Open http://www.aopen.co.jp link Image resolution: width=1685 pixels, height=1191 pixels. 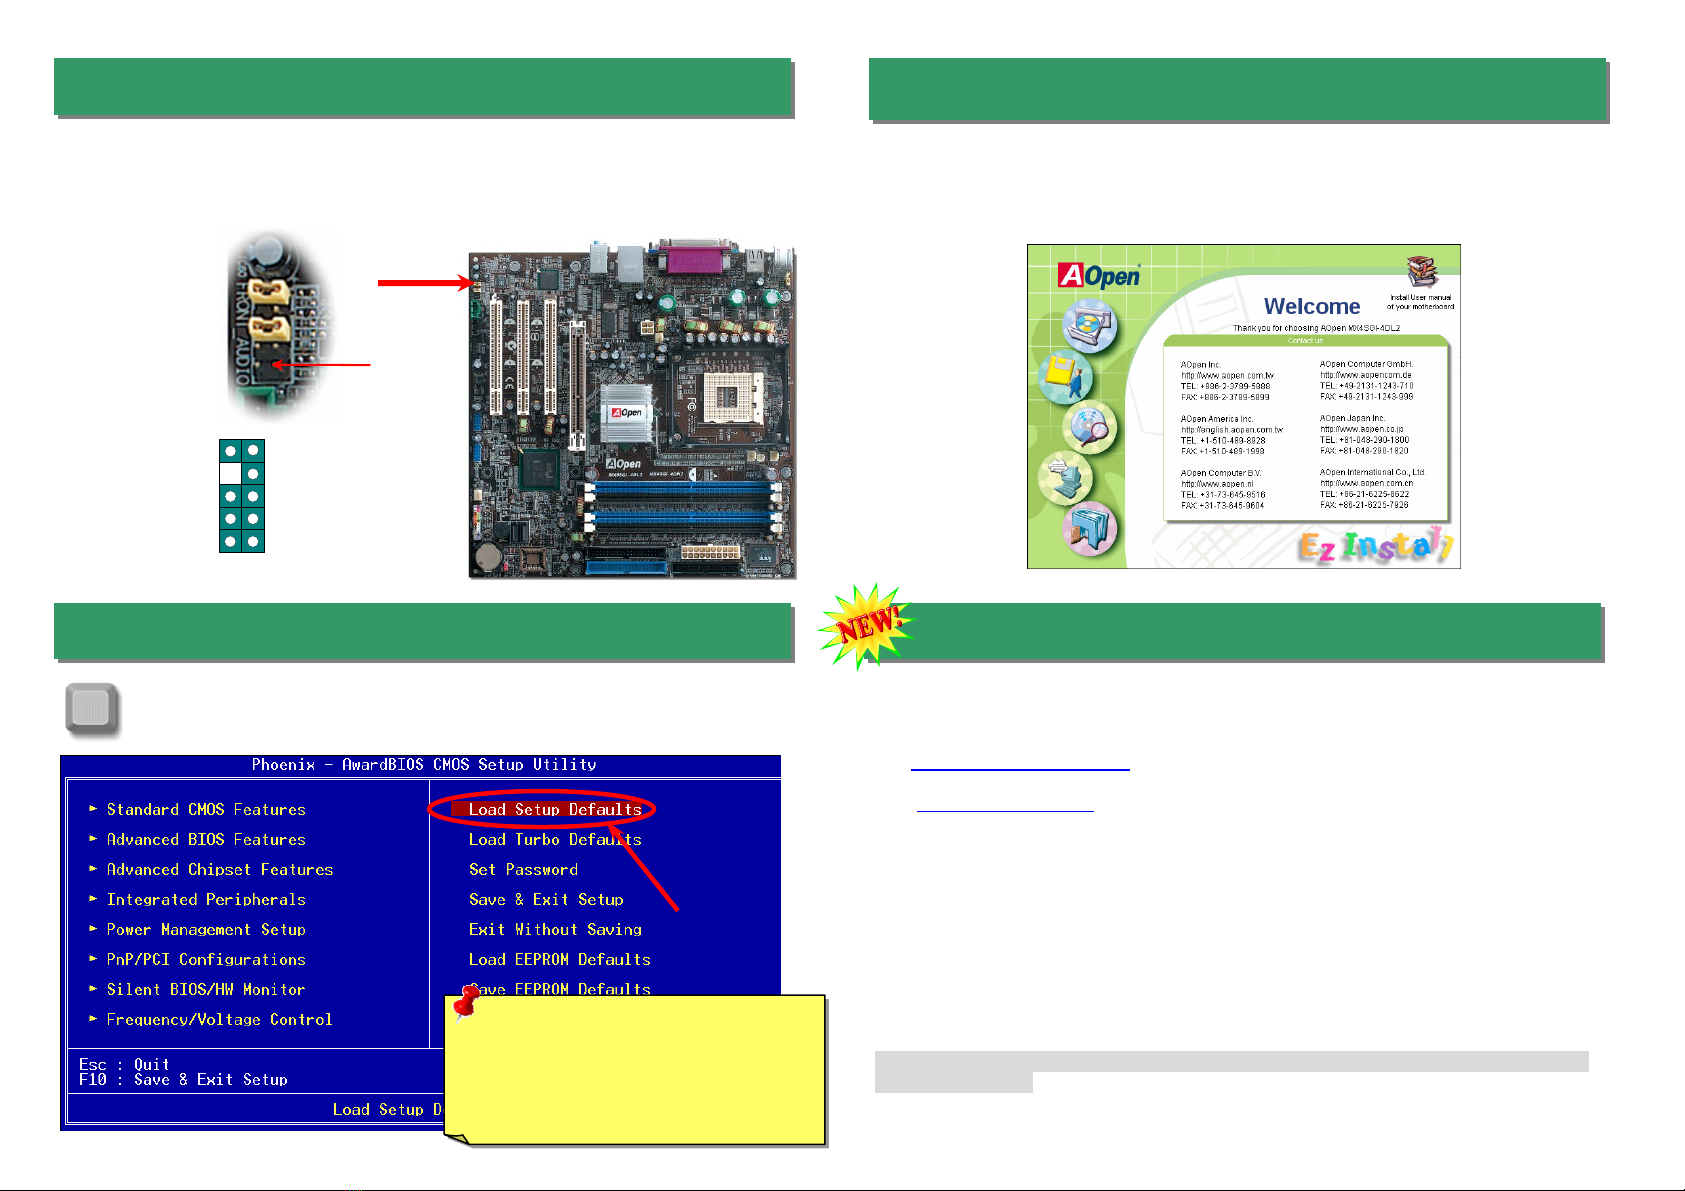[1362, 429]
